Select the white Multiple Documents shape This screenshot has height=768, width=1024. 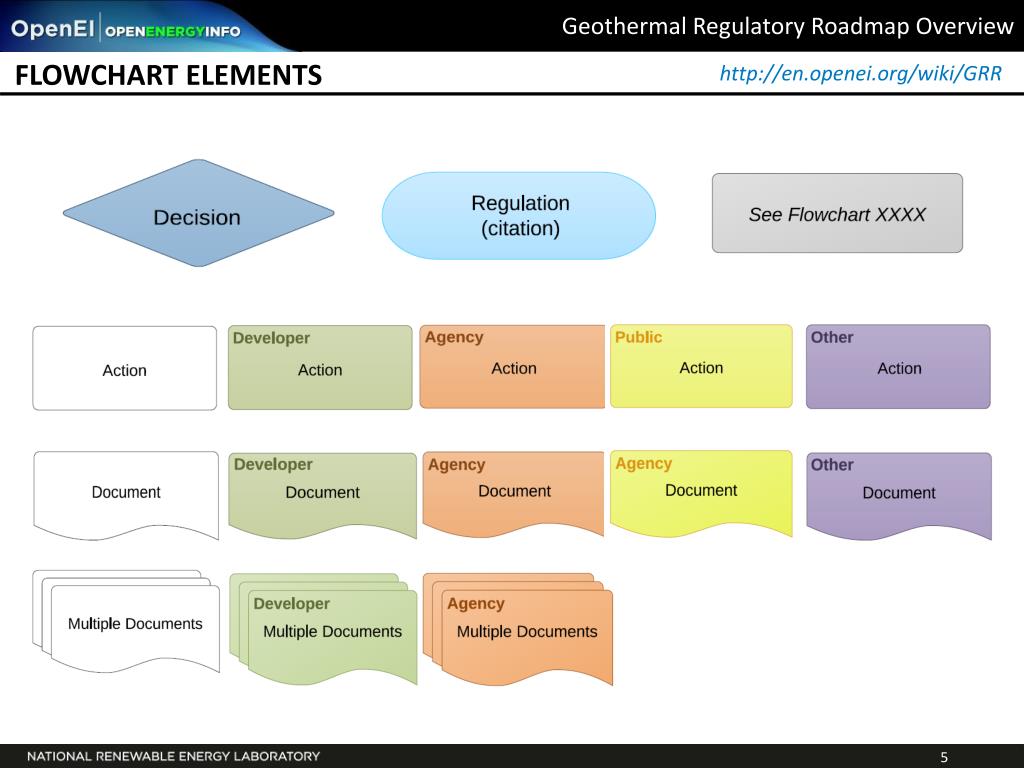tap(127, 621)
